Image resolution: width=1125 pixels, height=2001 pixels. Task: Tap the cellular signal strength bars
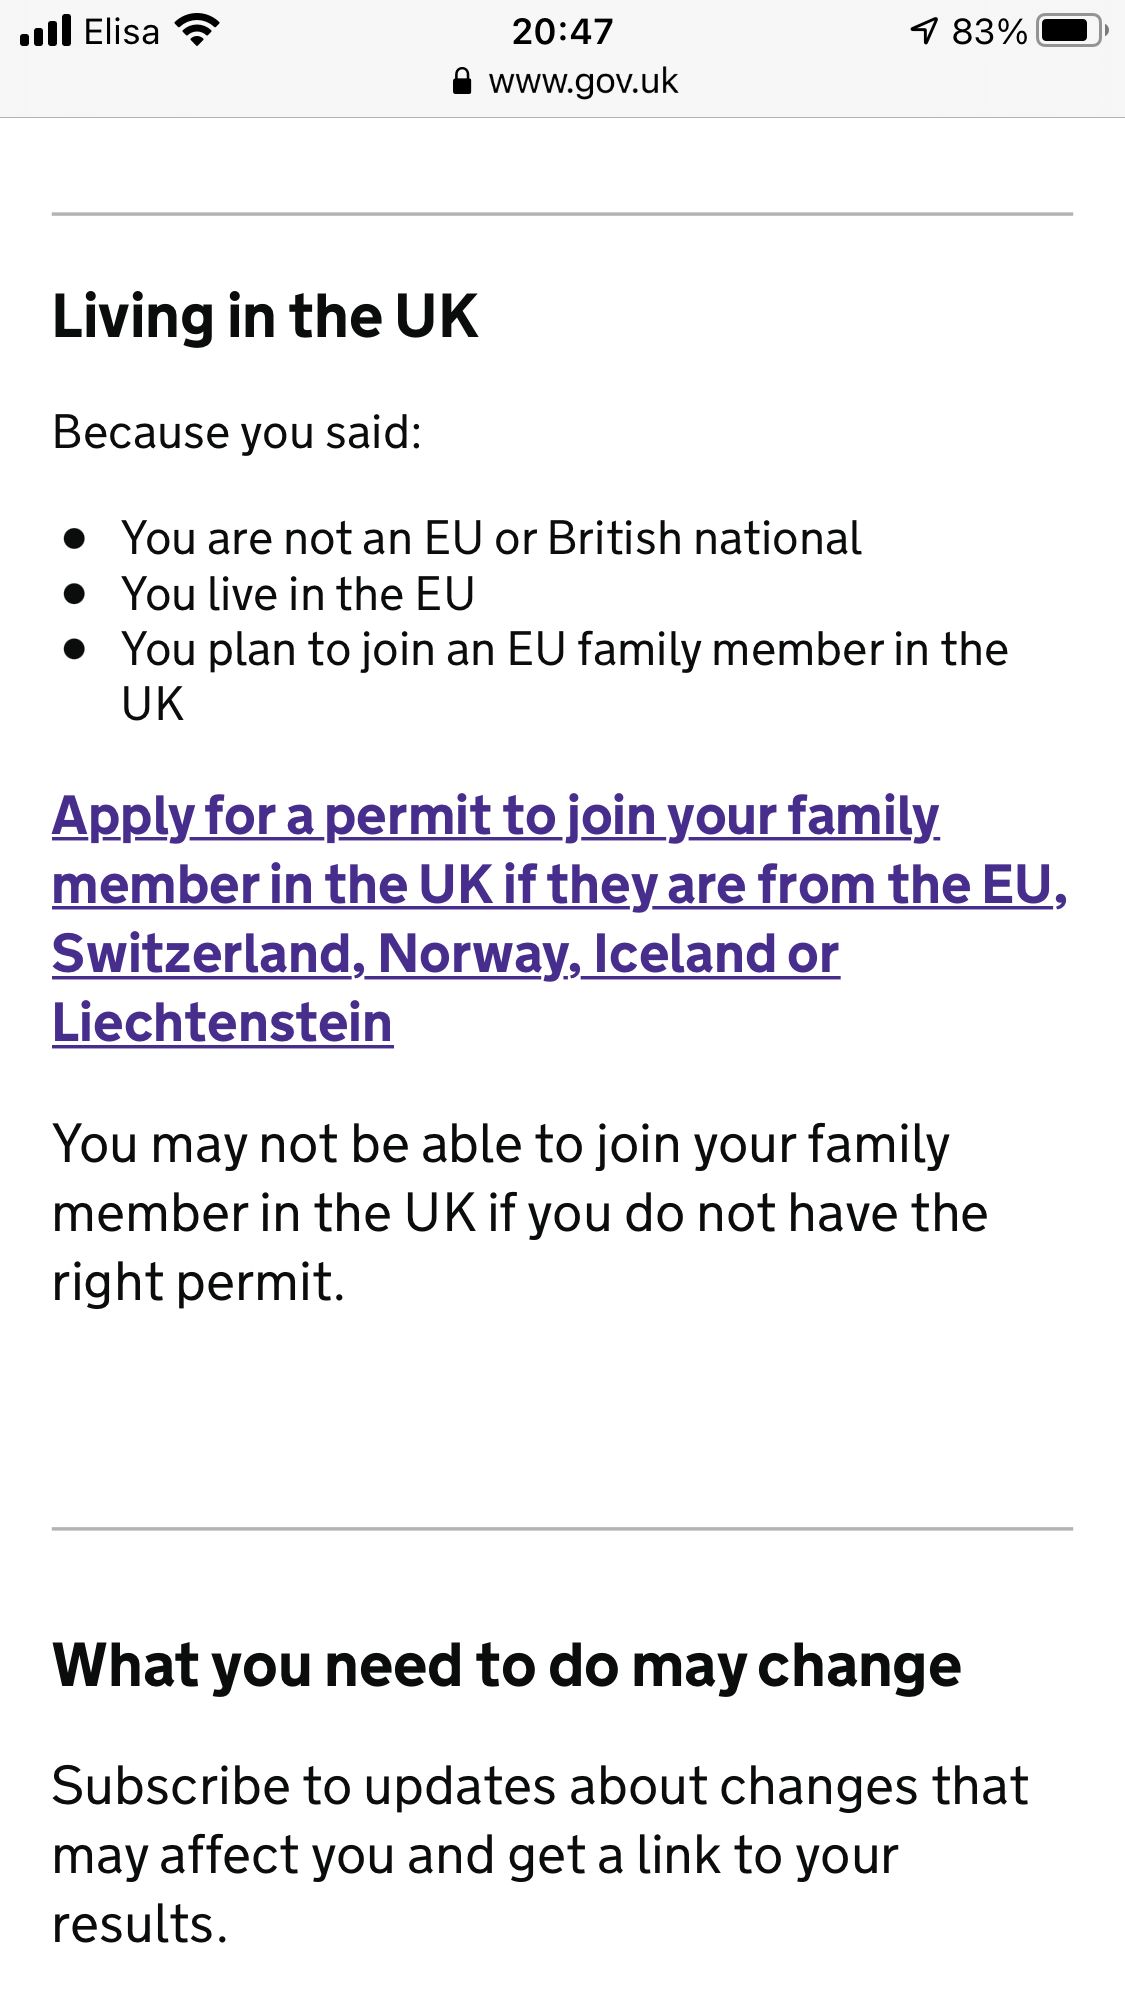pyautogui.click(x=46, y=31)
